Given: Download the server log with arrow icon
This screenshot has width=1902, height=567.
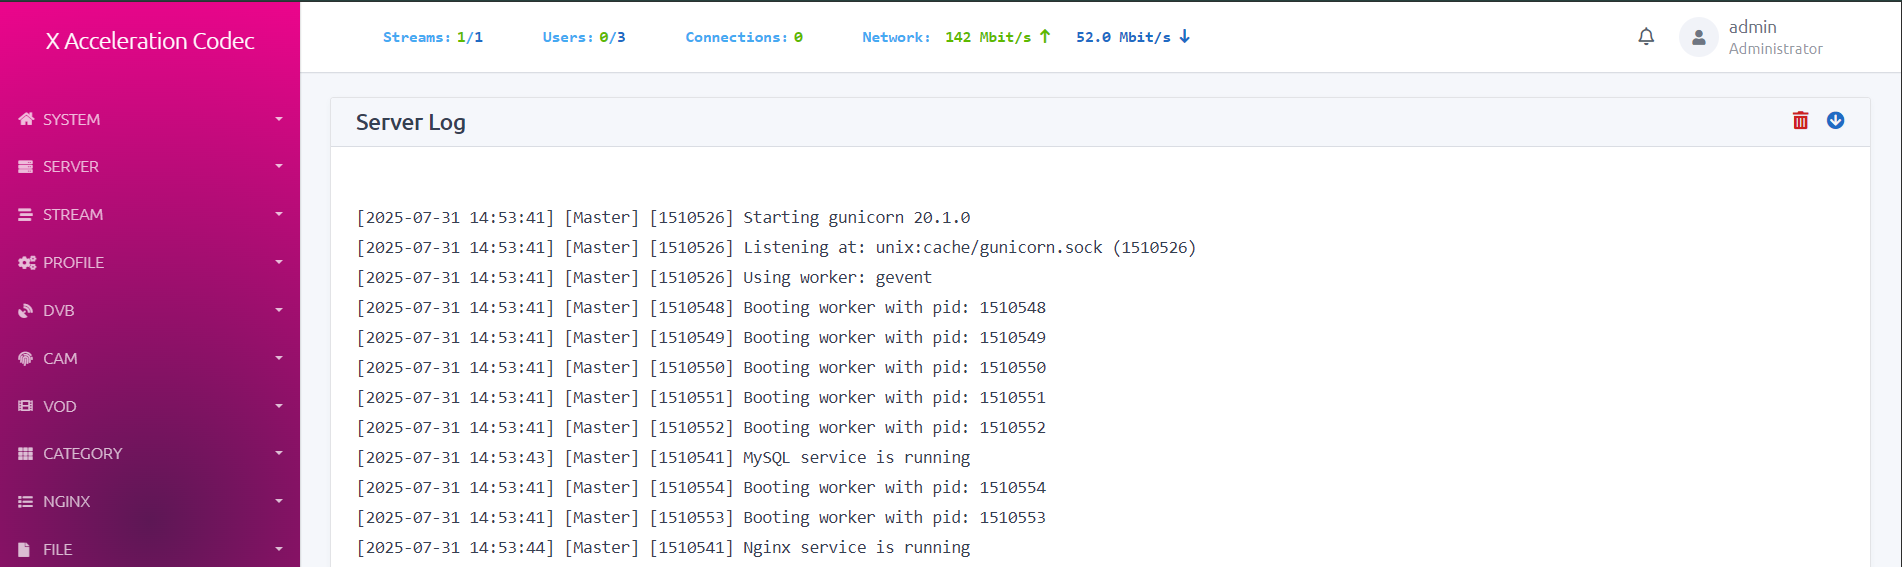Looking at the screenshot, I should 1836,120.
